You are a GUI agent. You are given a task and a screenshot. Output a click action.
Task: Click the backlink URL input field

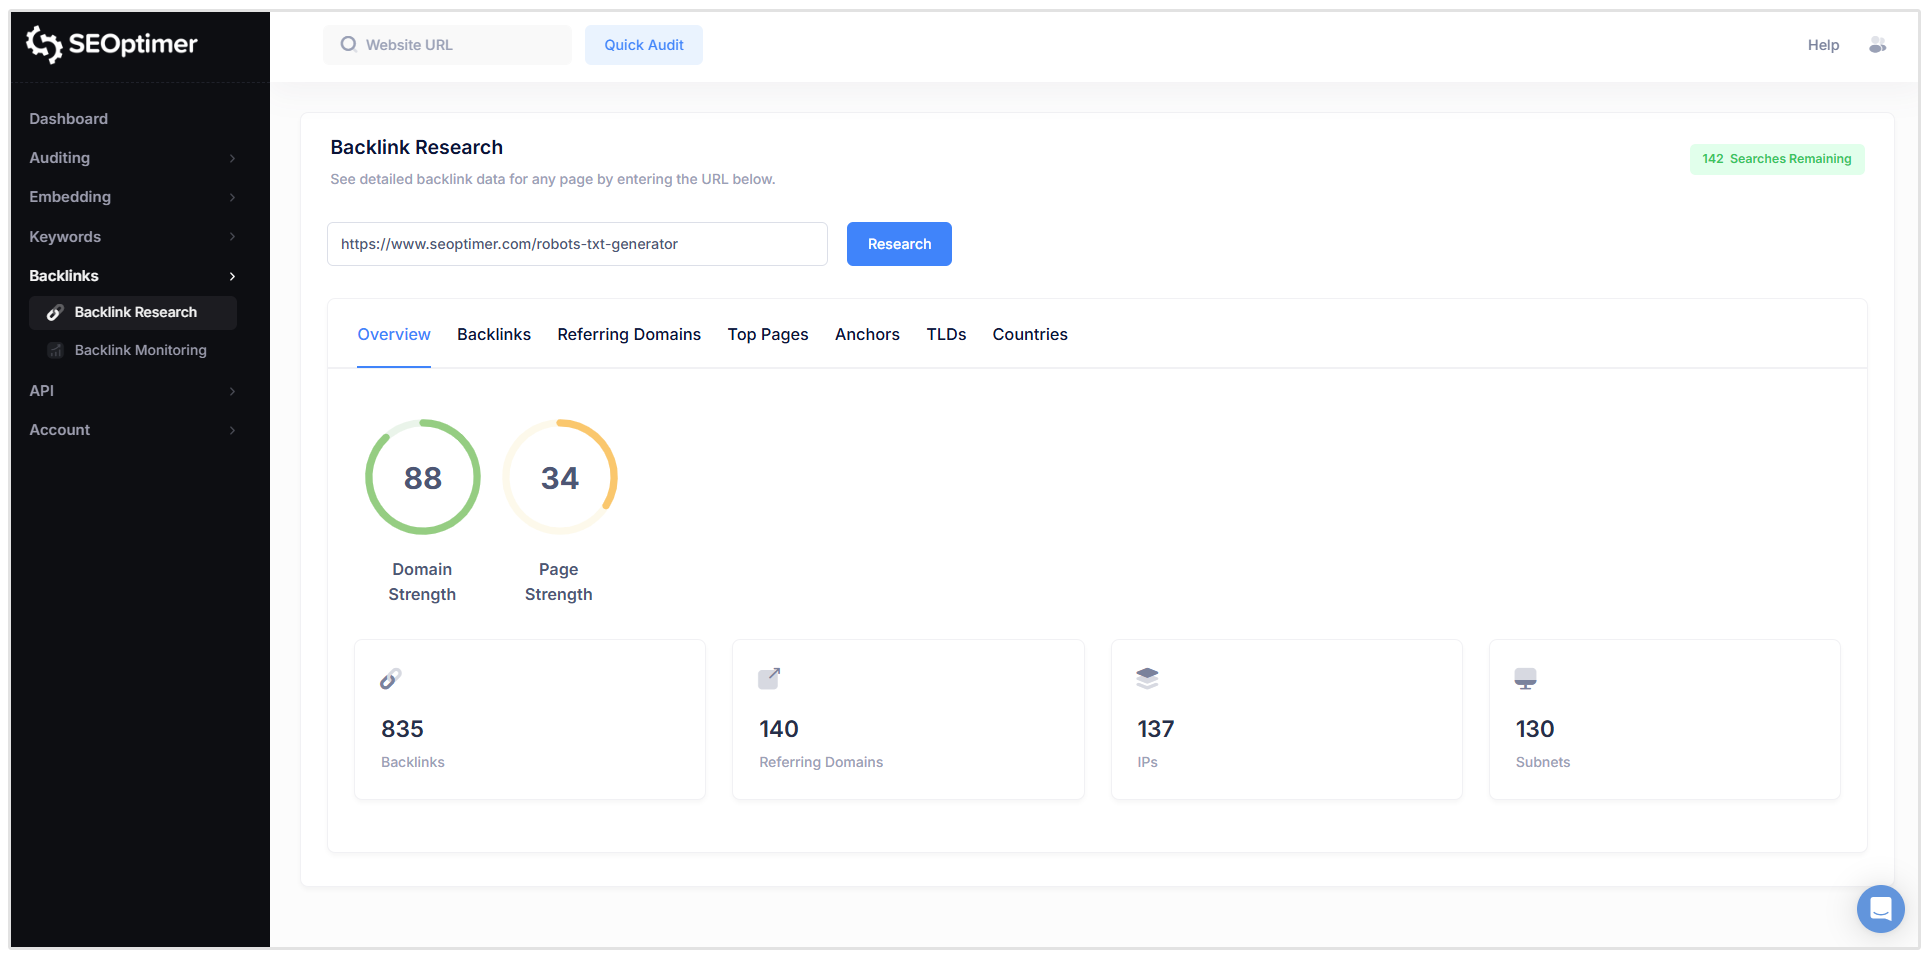coord(577,244)
